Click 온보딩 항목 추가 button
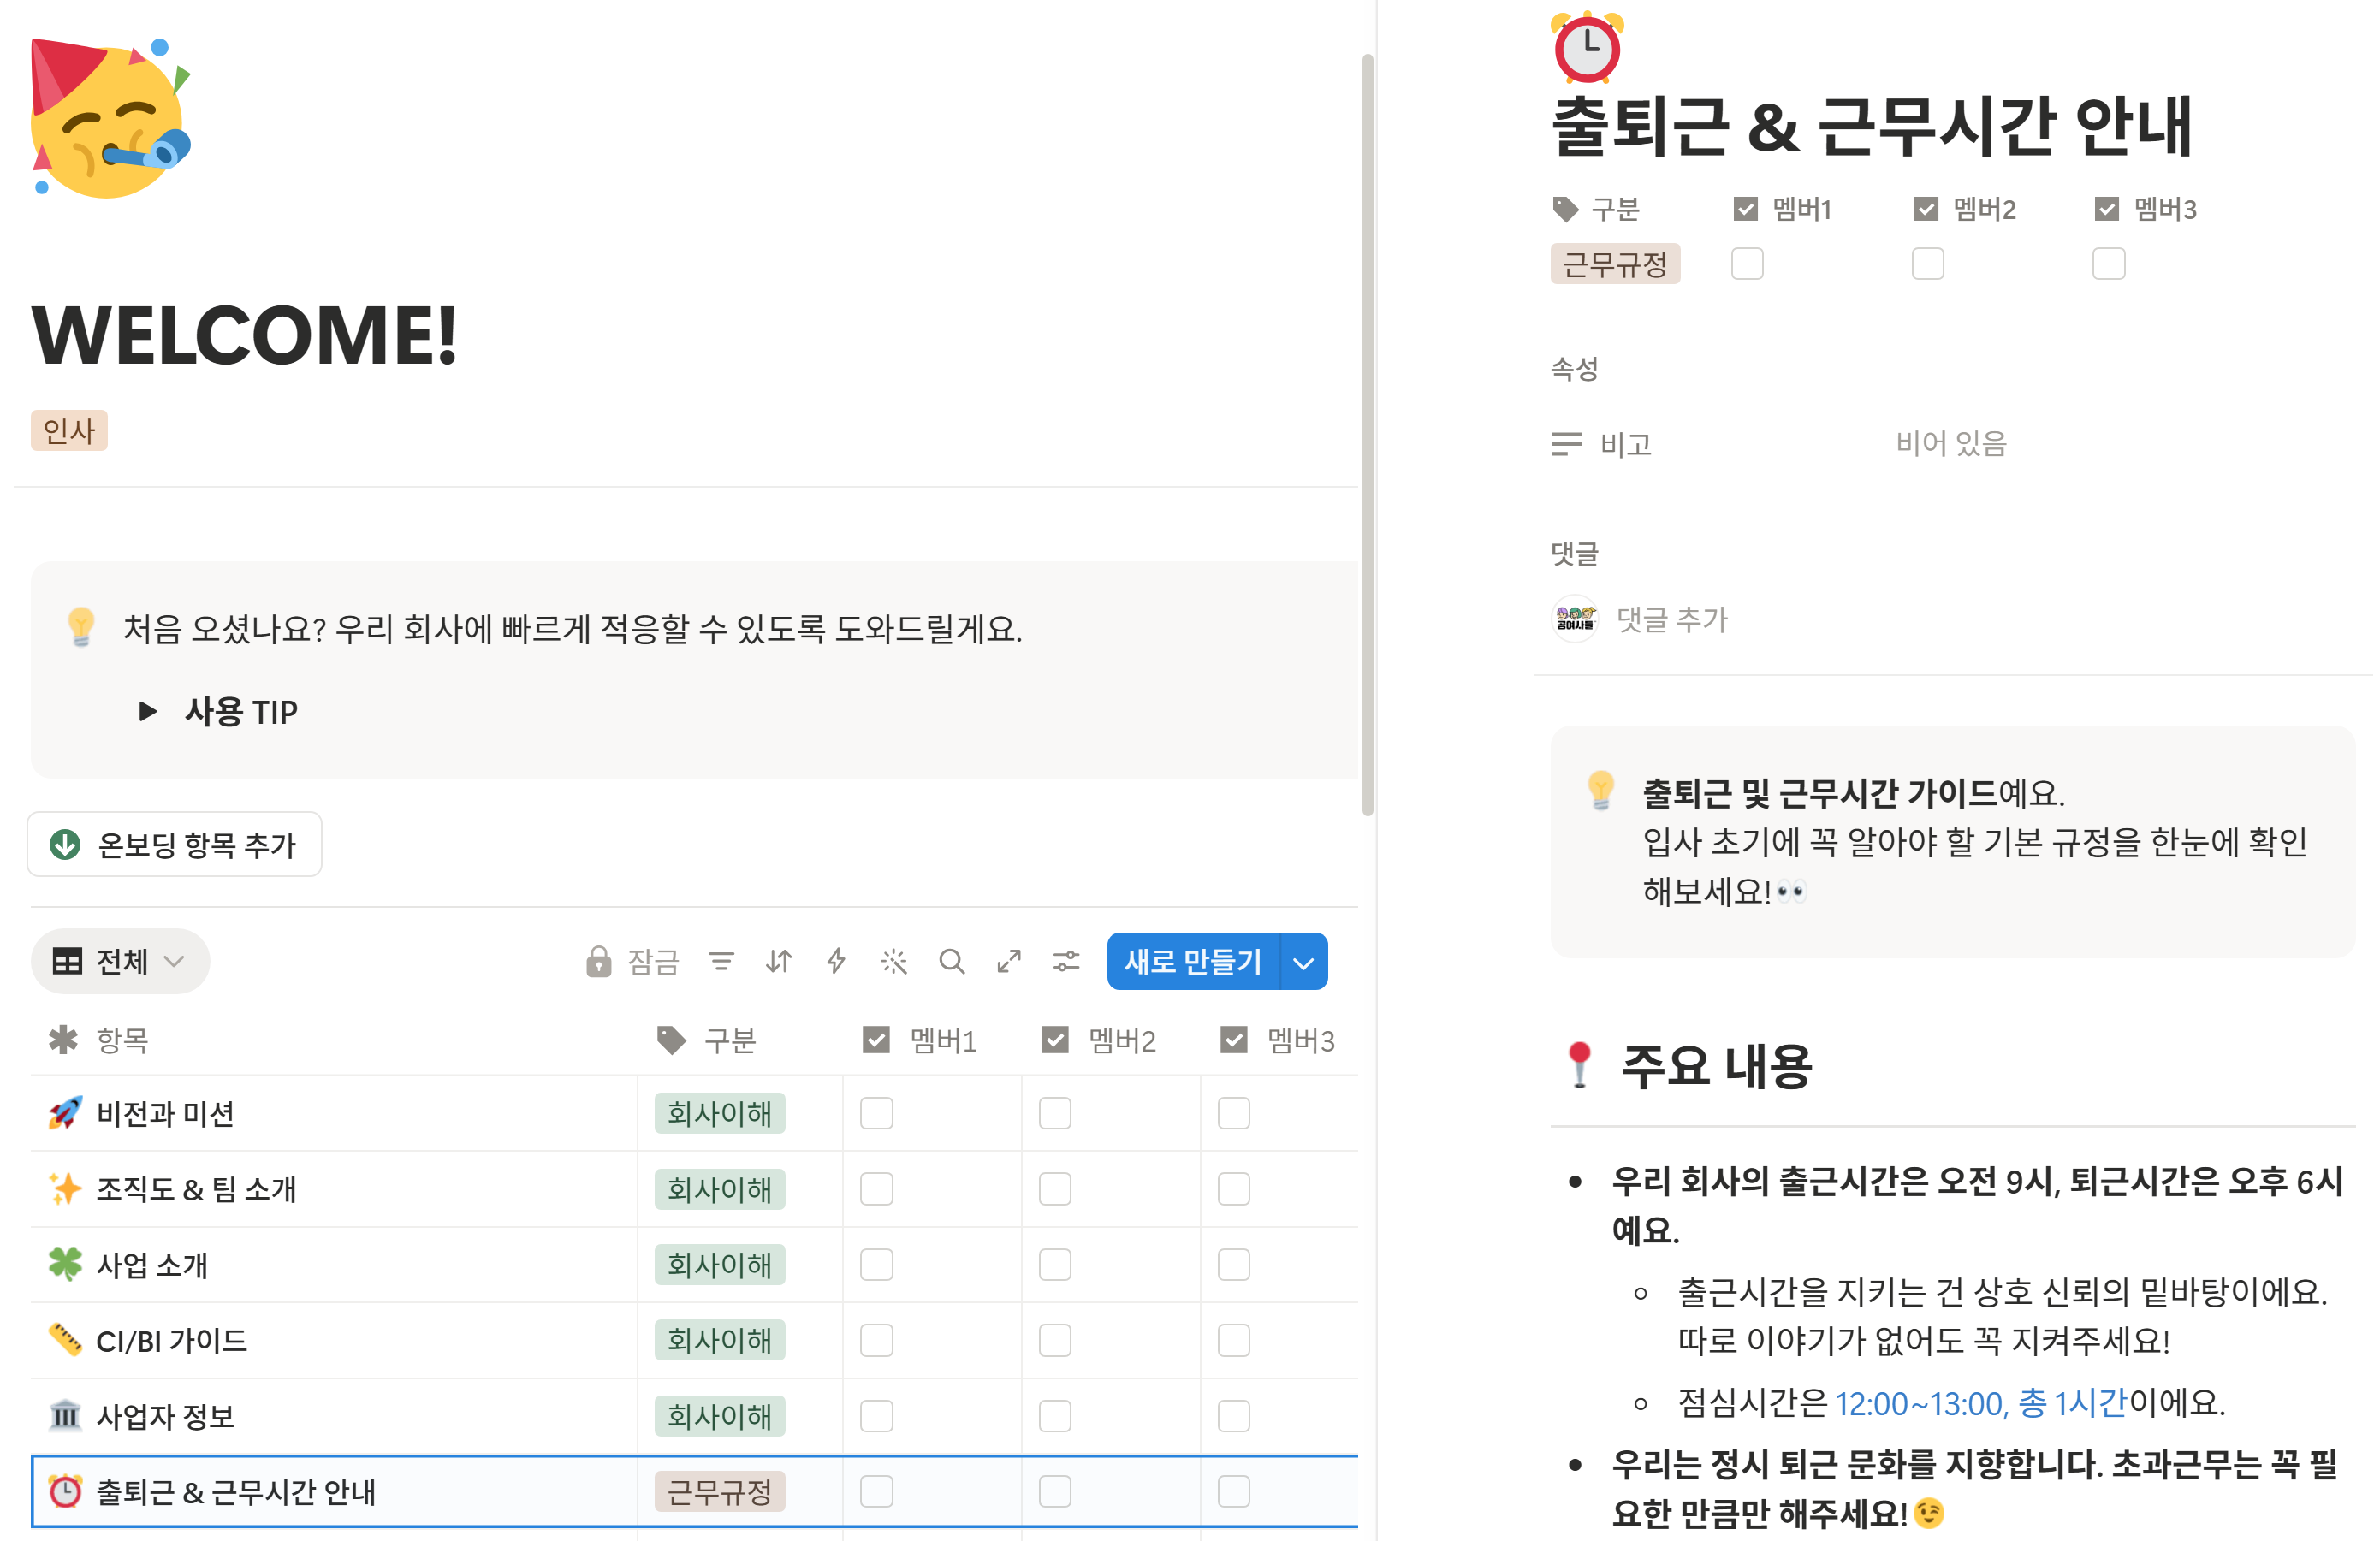2380x1541 pixels. point(174,844)
